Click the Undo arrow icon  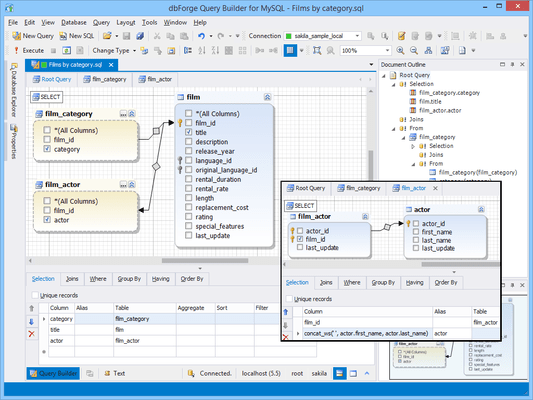pos(201,36)
